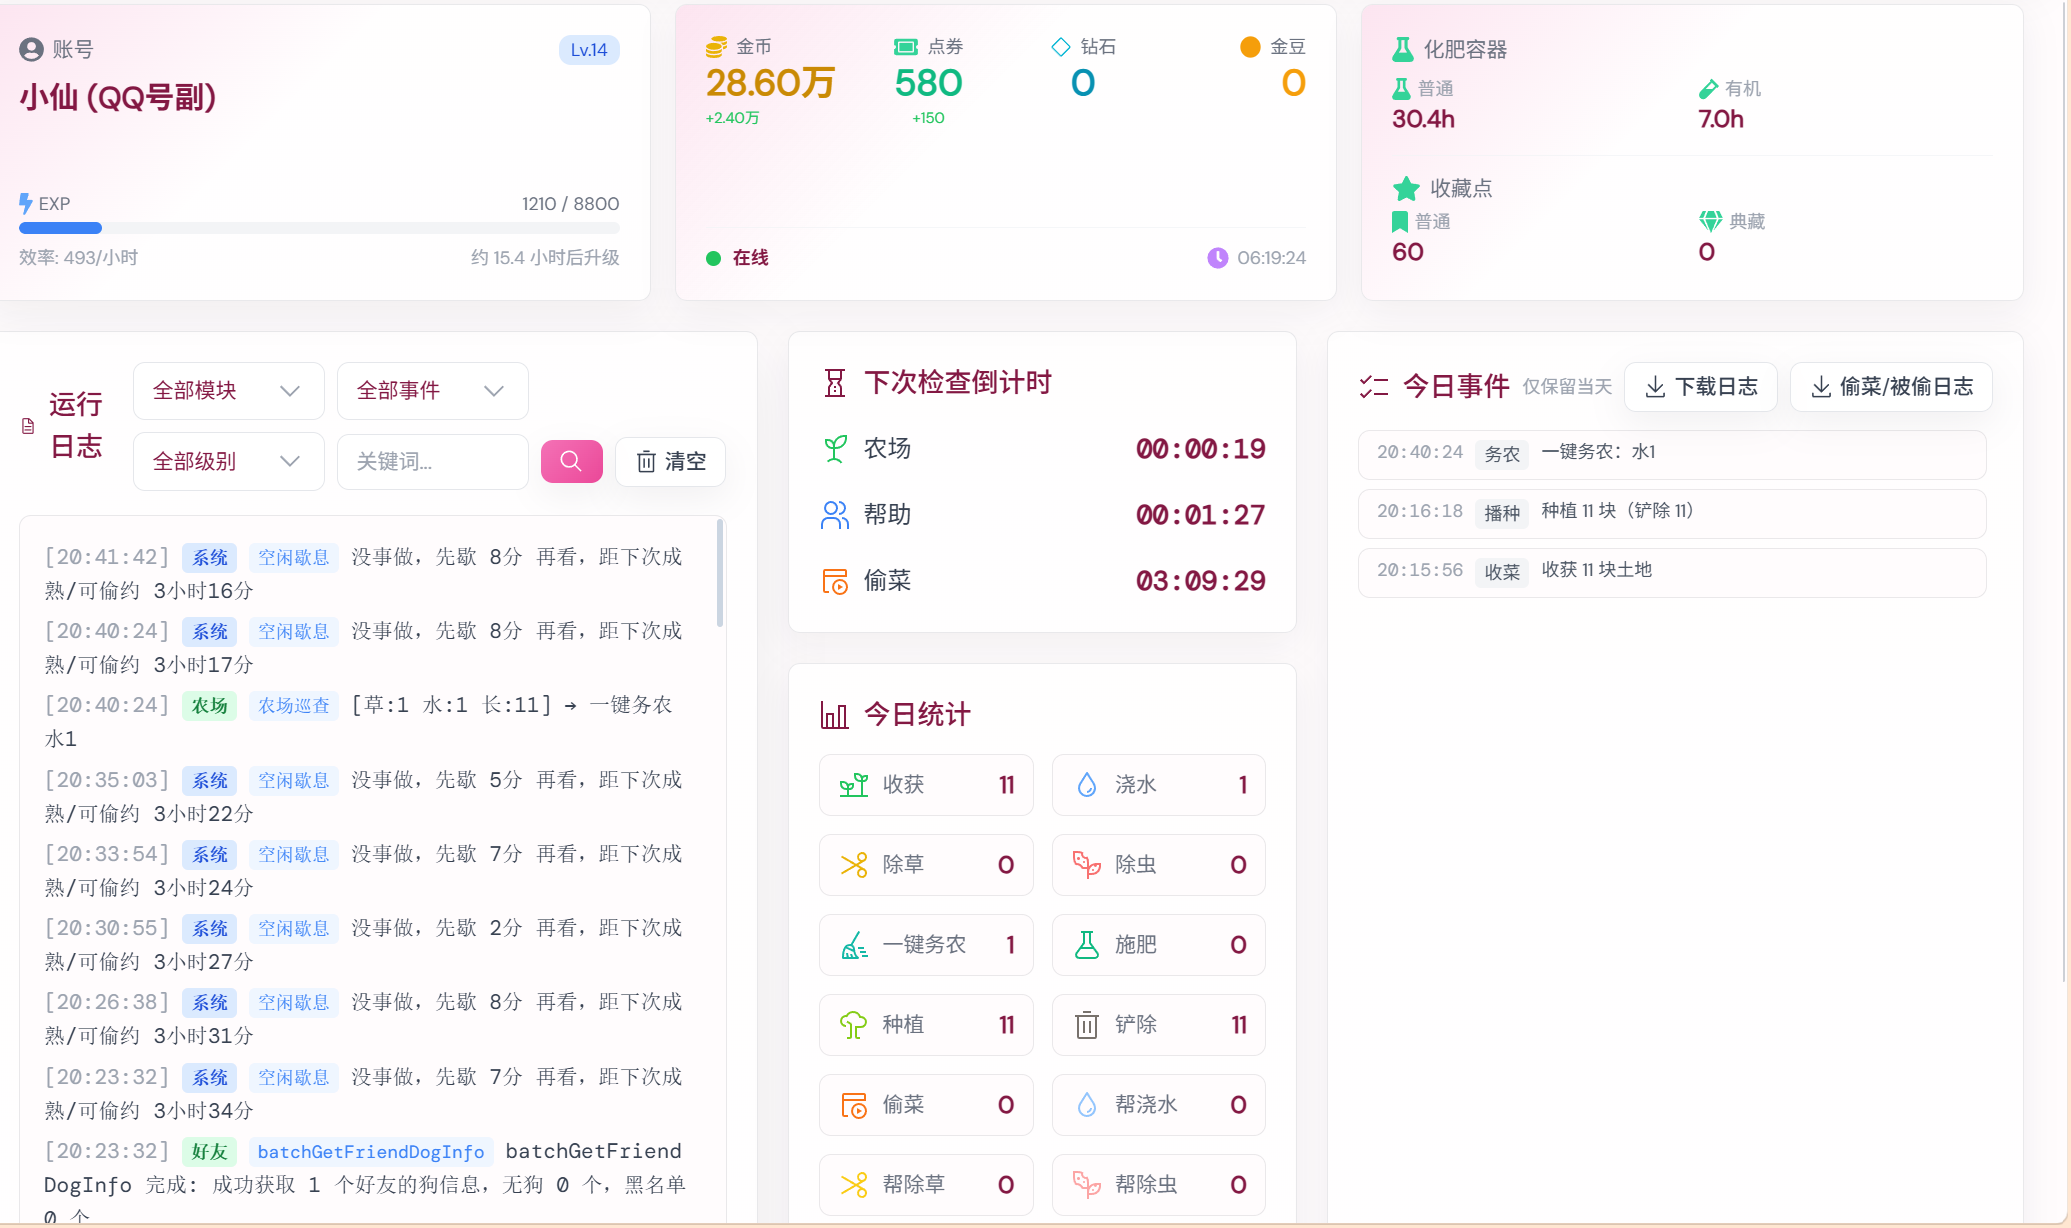Click the gold coins icon
The height and width of the screenshot is (1228, 2071).
[716, 47]
